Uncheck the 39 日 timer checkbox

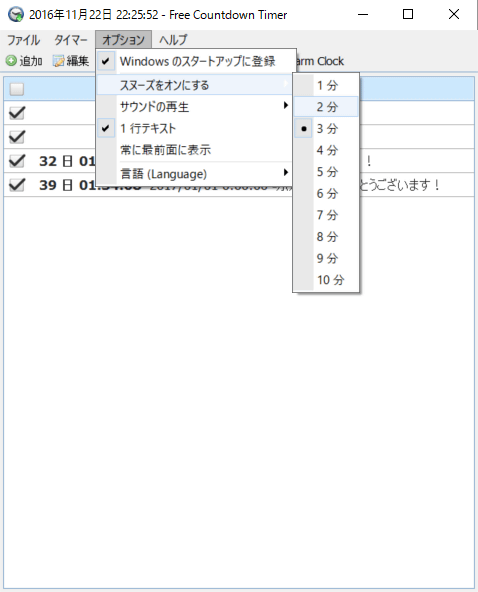coord(17,185)
